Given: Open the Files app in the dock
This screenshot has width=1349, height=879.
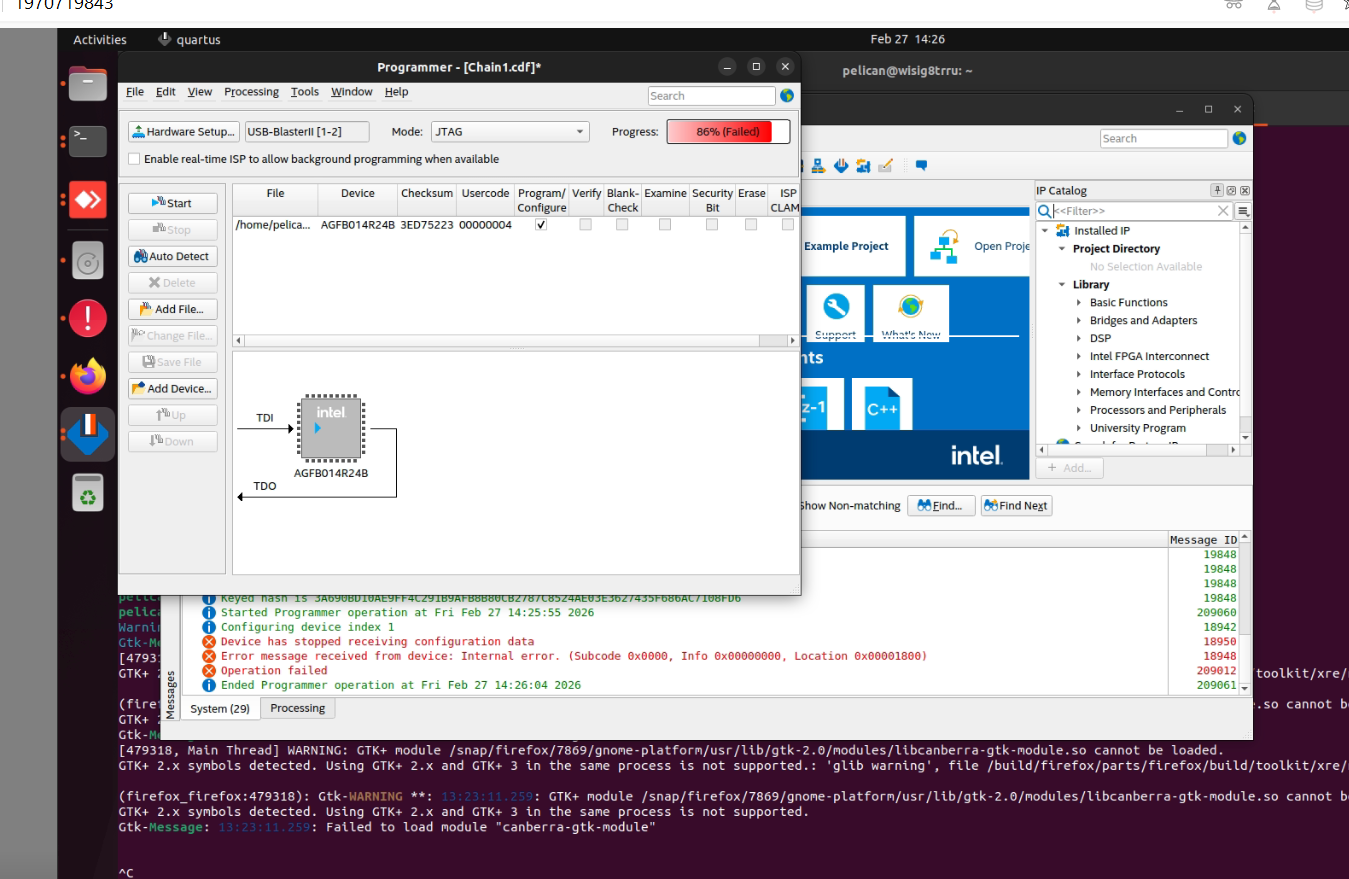Looking at the screenshot, I should tap(88, 83).
